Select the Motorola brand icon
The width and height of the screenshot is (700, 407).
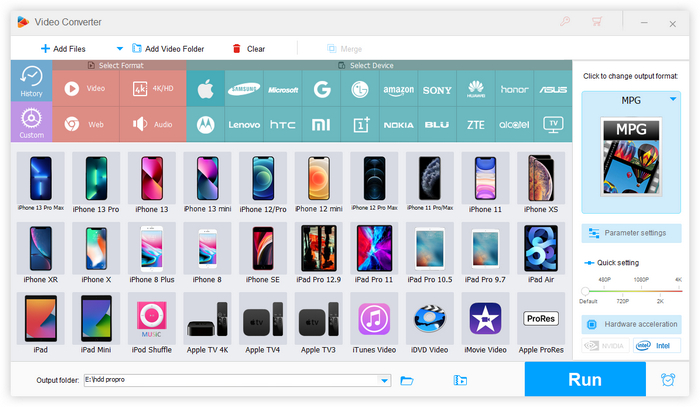tap(205, 125)
